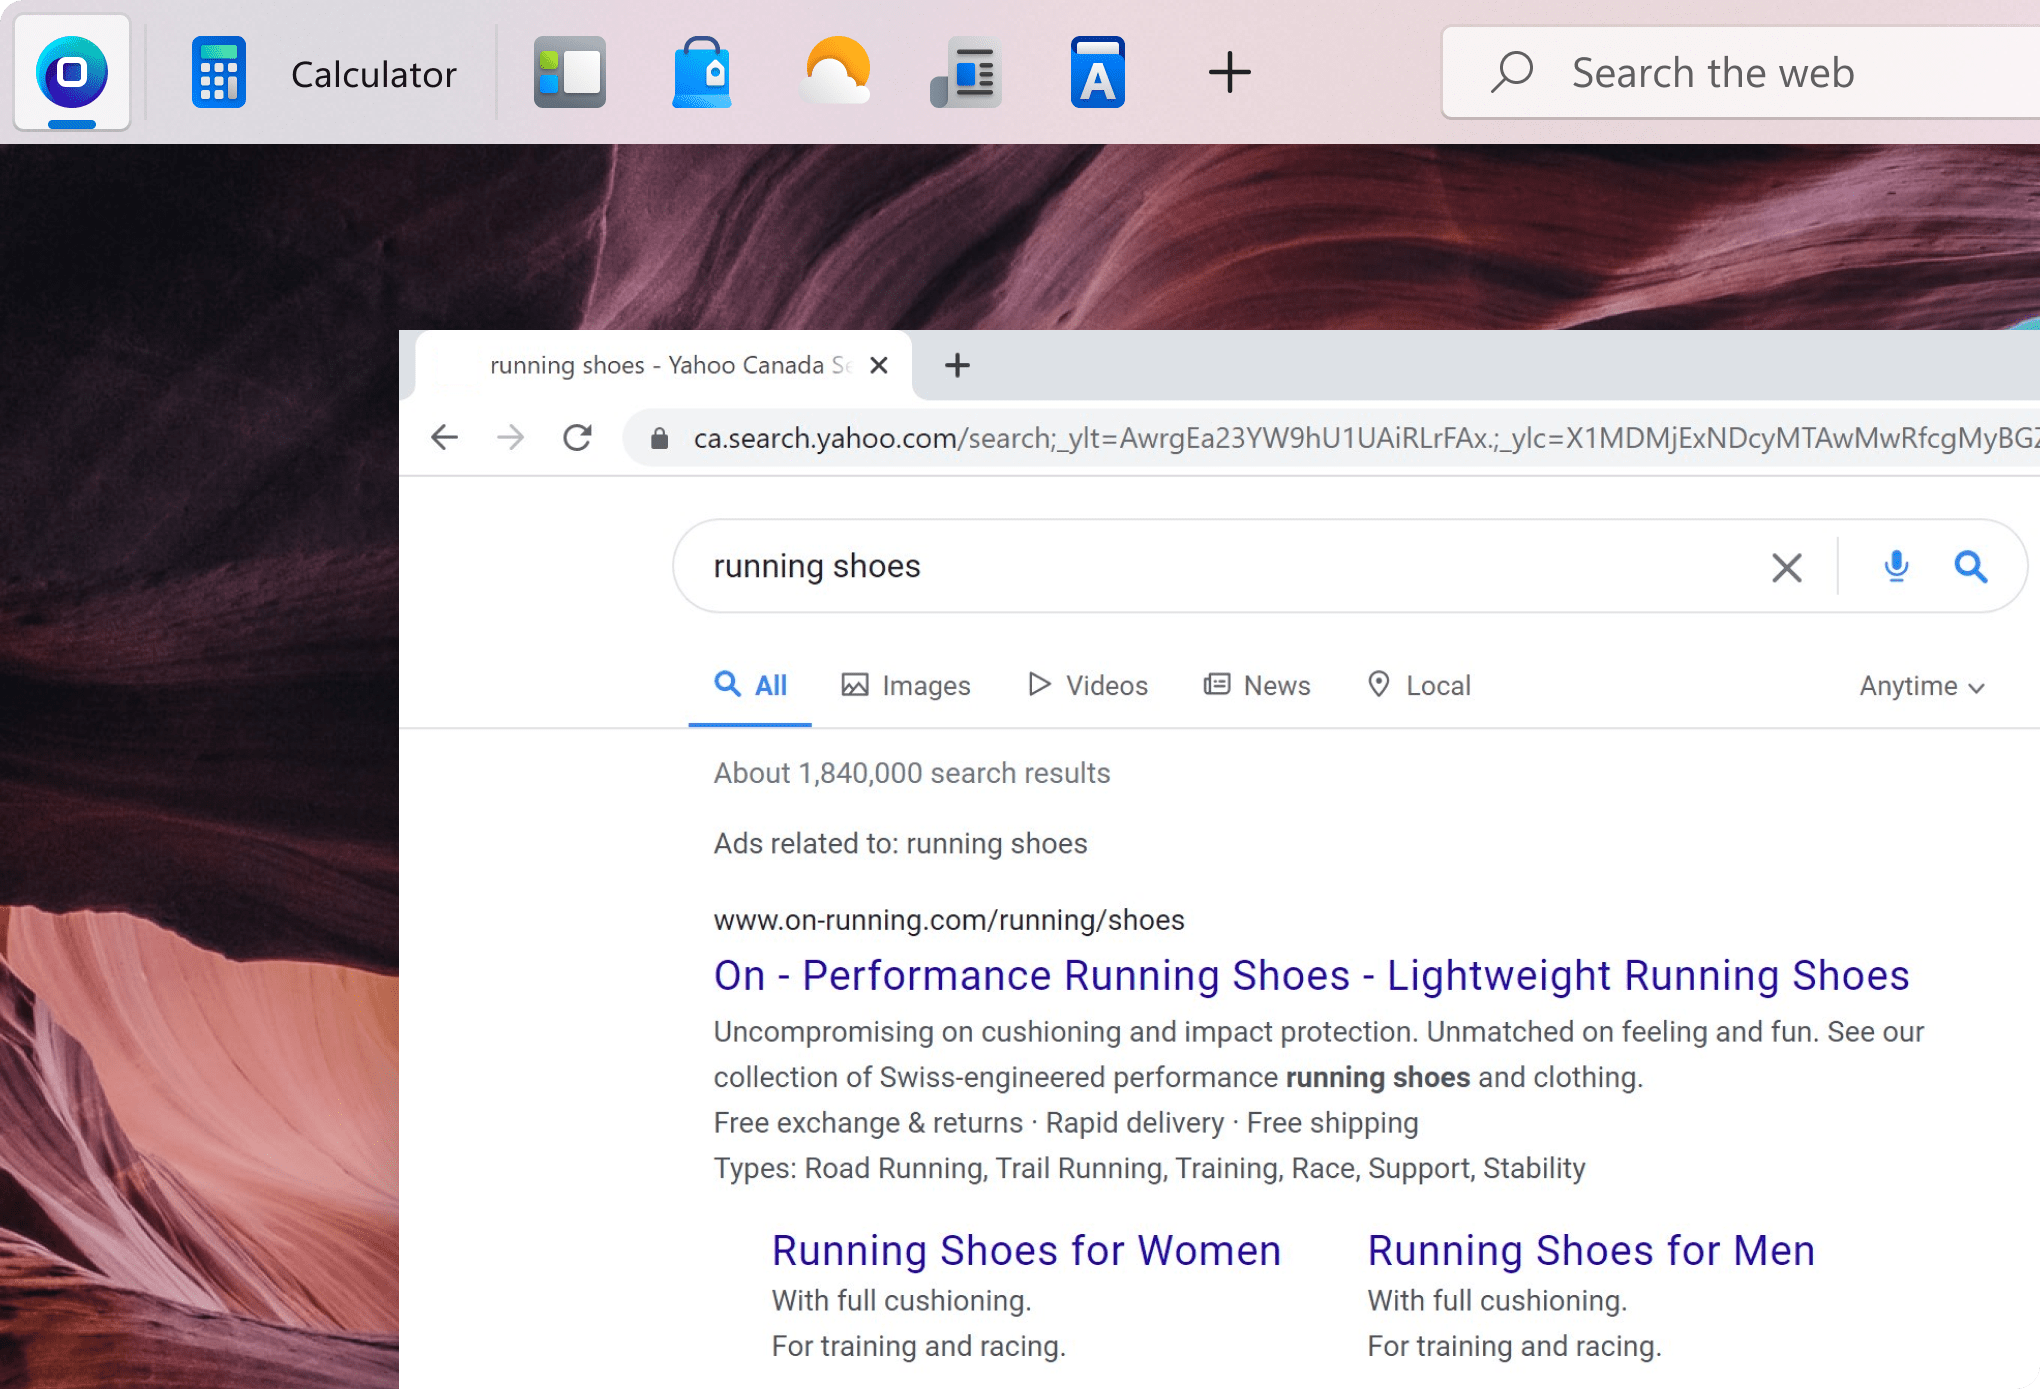Viewport: 2040px width, 1389px height.
Task: Switch to the News results tab
Action: point(1257,686)
